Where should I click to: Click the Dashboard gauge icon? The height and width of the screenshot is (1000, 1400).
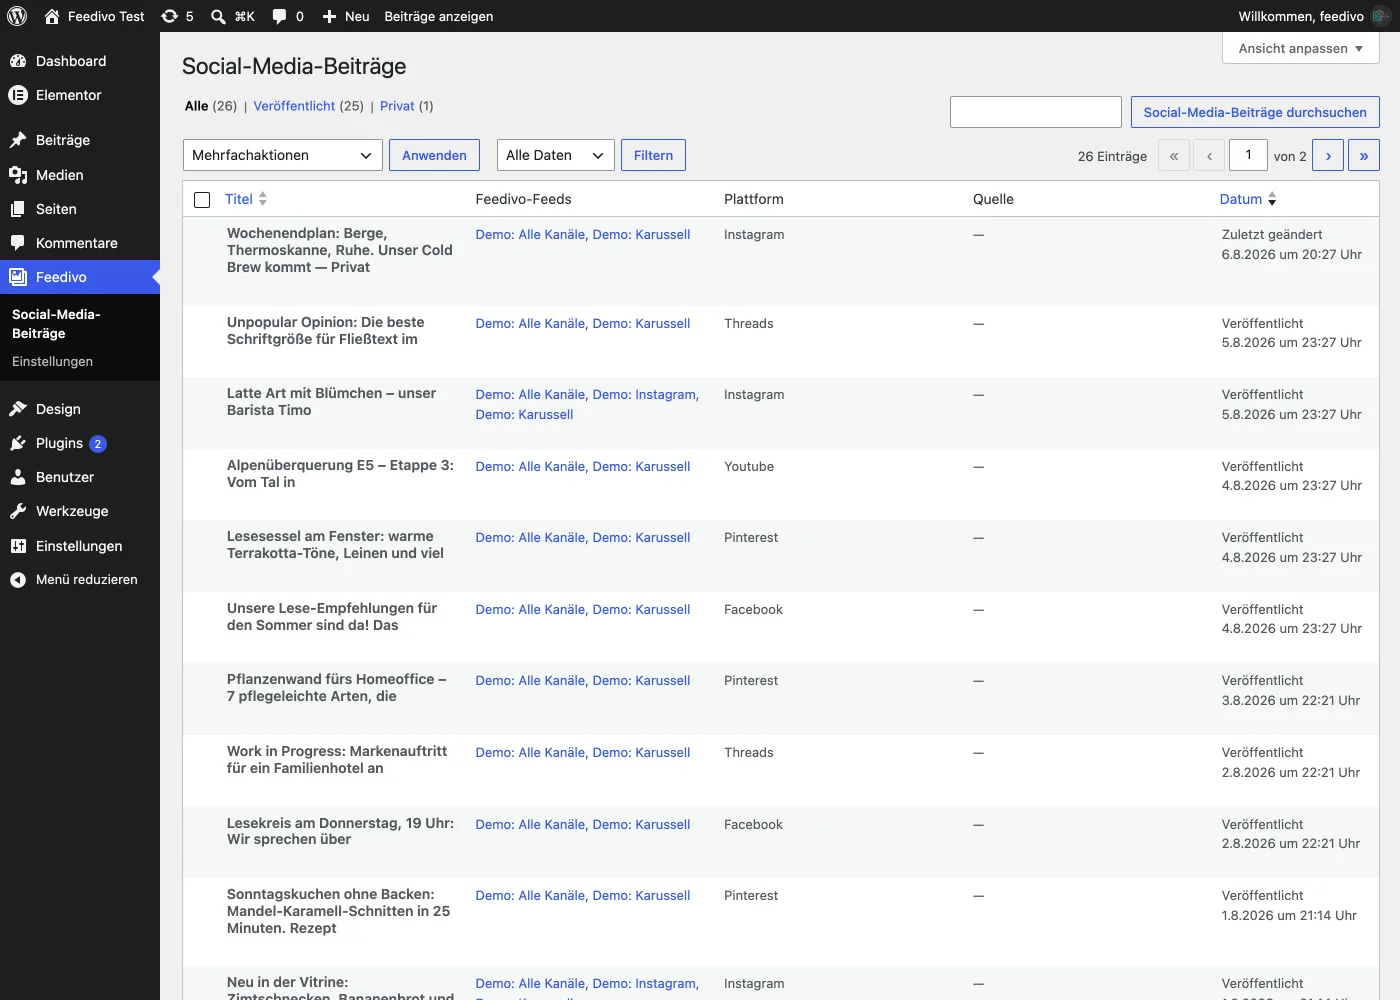18,61
